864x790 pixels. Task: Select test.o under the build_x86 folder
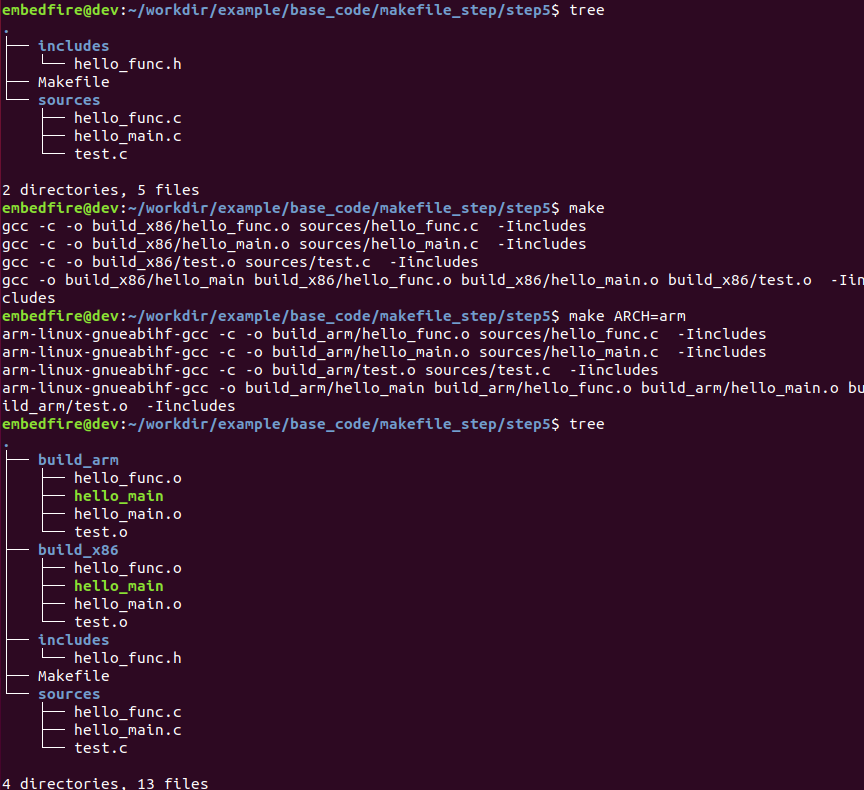click(x=100, y=622)
